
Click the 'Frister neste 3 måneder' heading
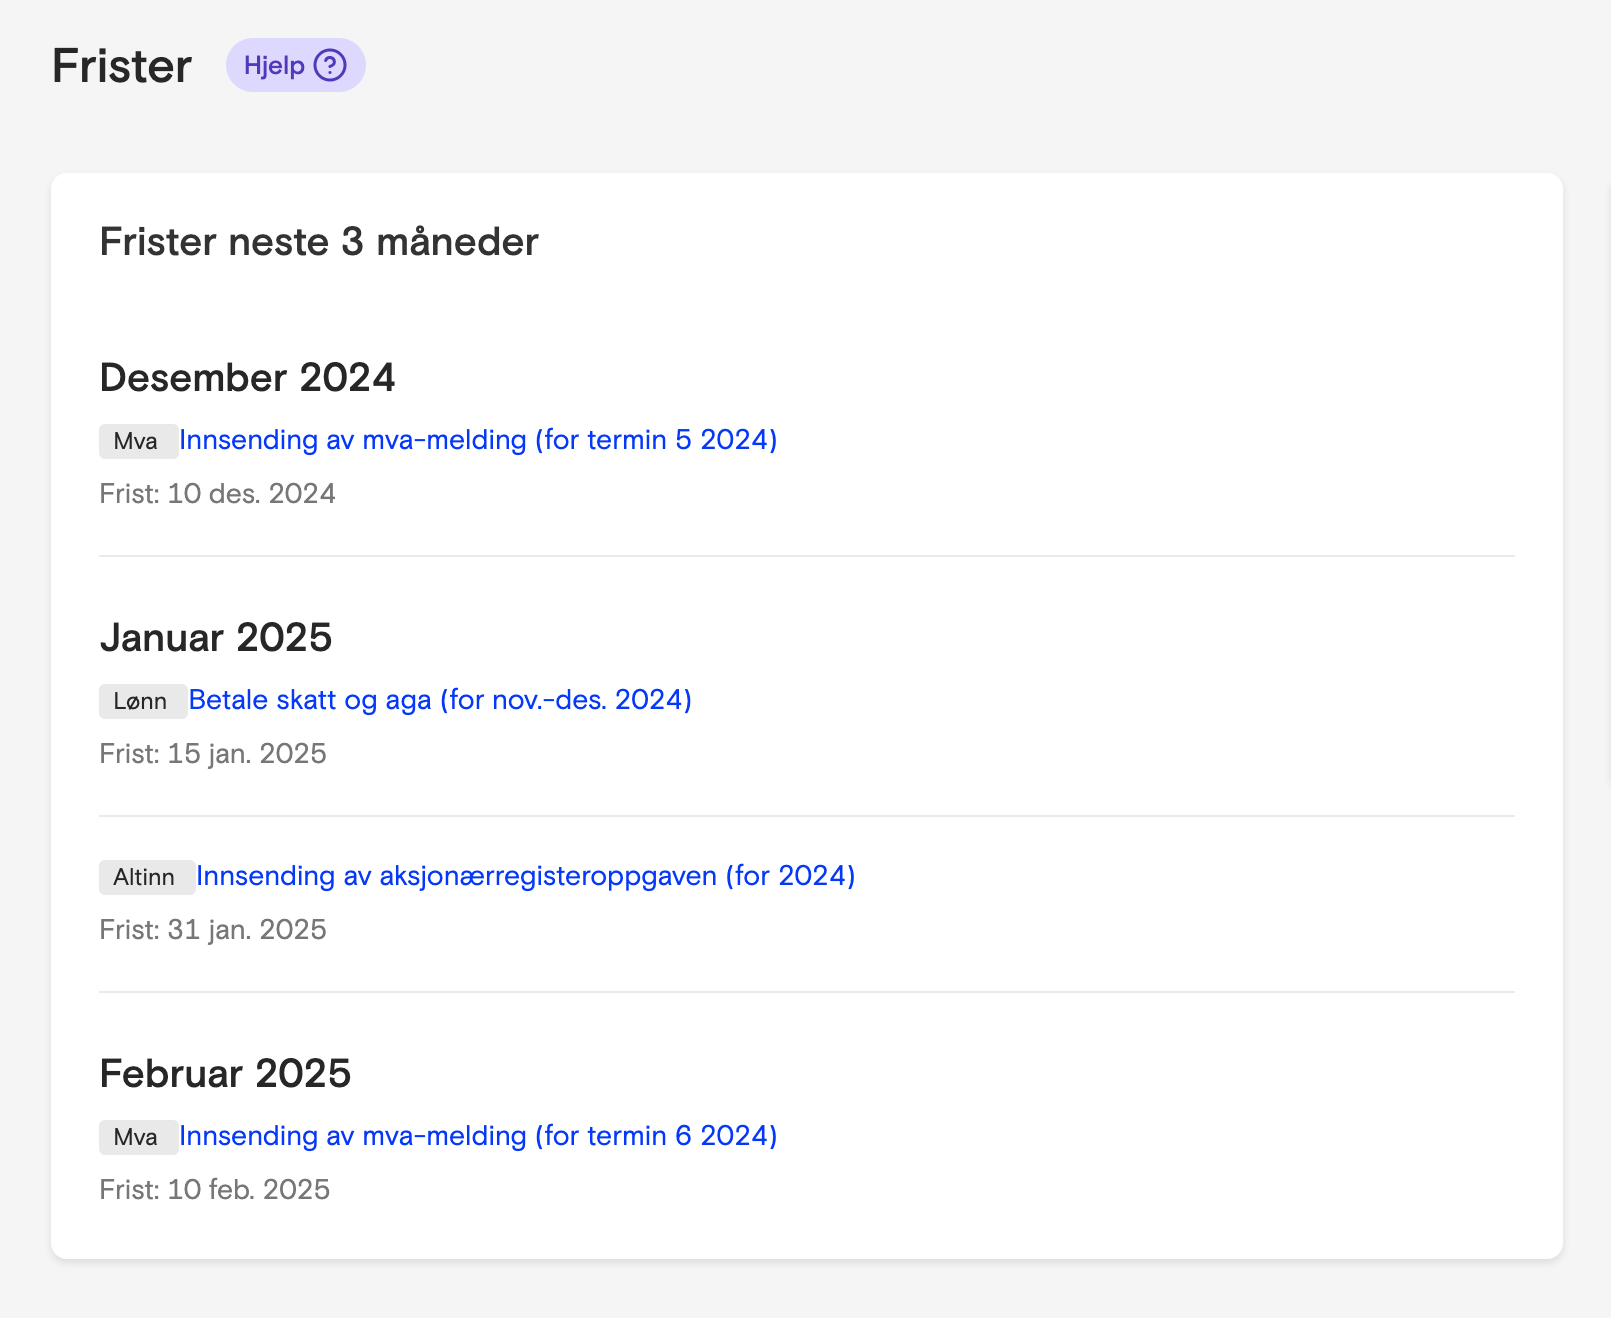coord(319,242)
